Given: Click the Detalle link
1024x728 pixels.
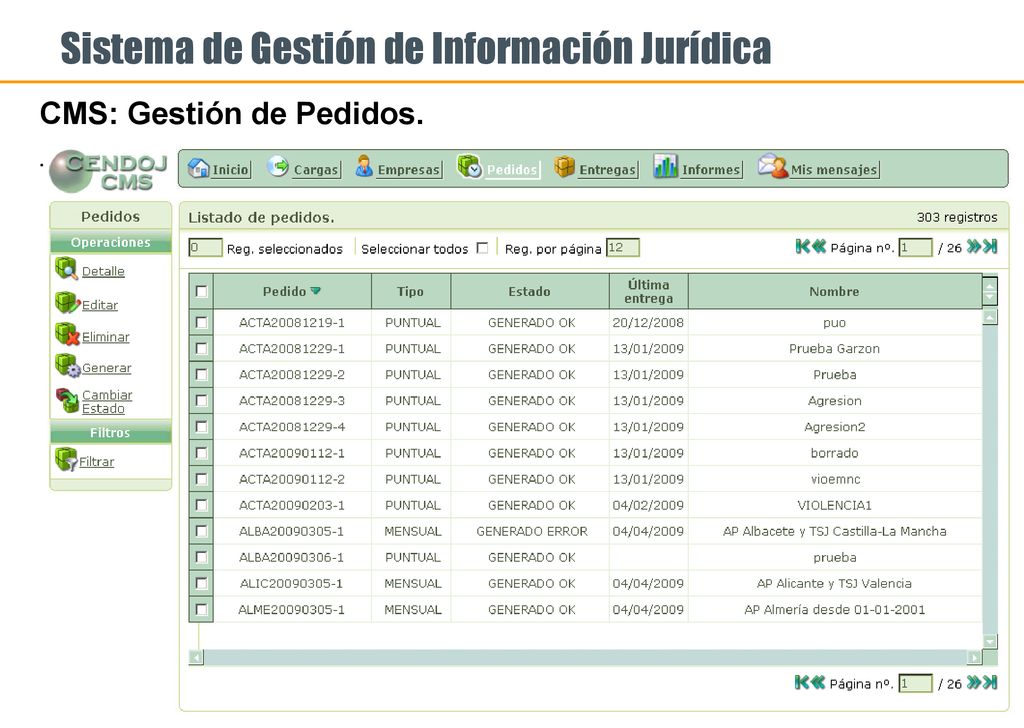Looking at the screenshot, I should (103, 271).
